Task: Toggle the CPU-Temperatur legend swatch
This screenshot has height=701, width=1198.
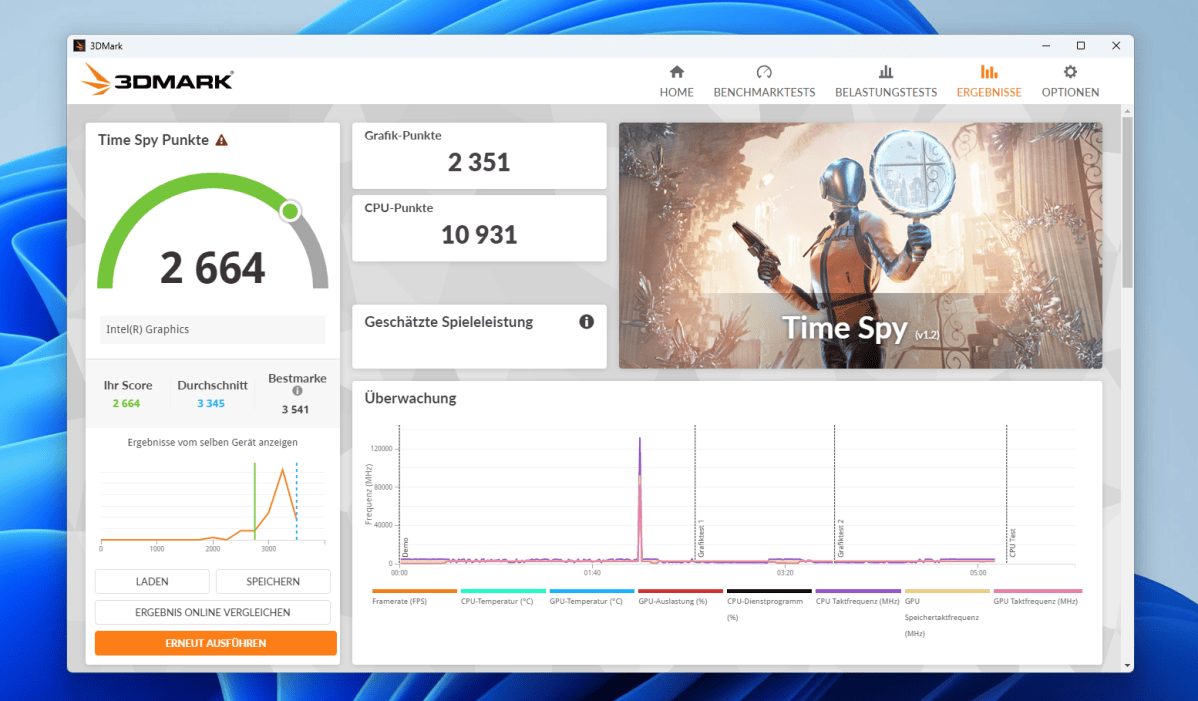Action: [x=503, y=591]
